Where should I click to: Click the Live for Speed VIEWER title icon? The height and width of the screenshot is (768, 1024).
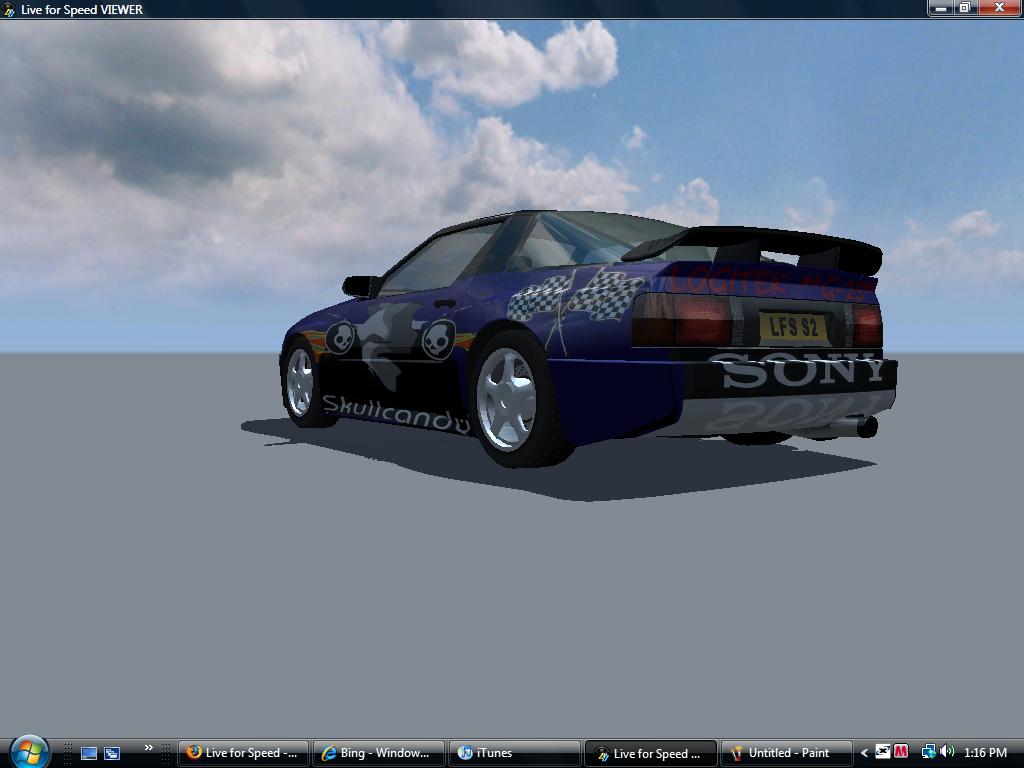click(8, 9)
